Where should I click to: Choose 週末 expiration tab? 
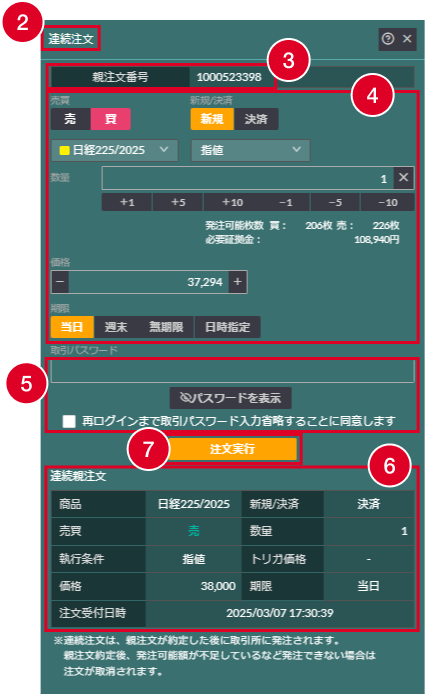coord(116,327)
